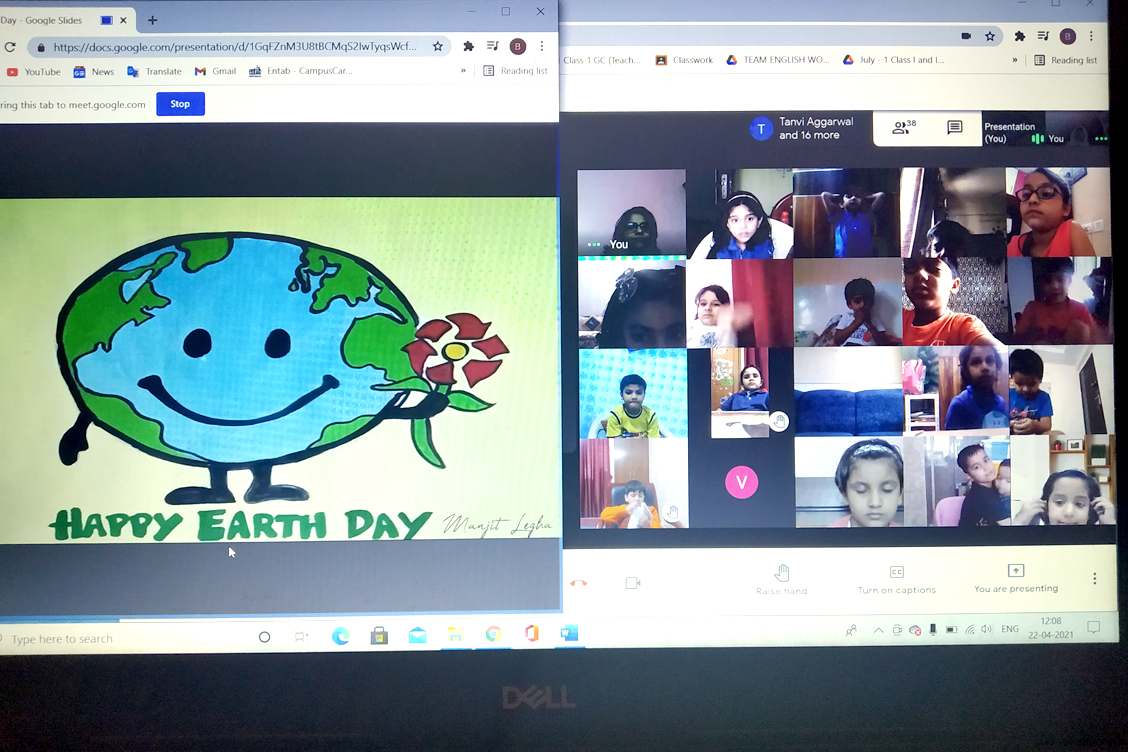Expand hidden bookmarks in Slides window

pyautogui.click(x=463, y=71)
